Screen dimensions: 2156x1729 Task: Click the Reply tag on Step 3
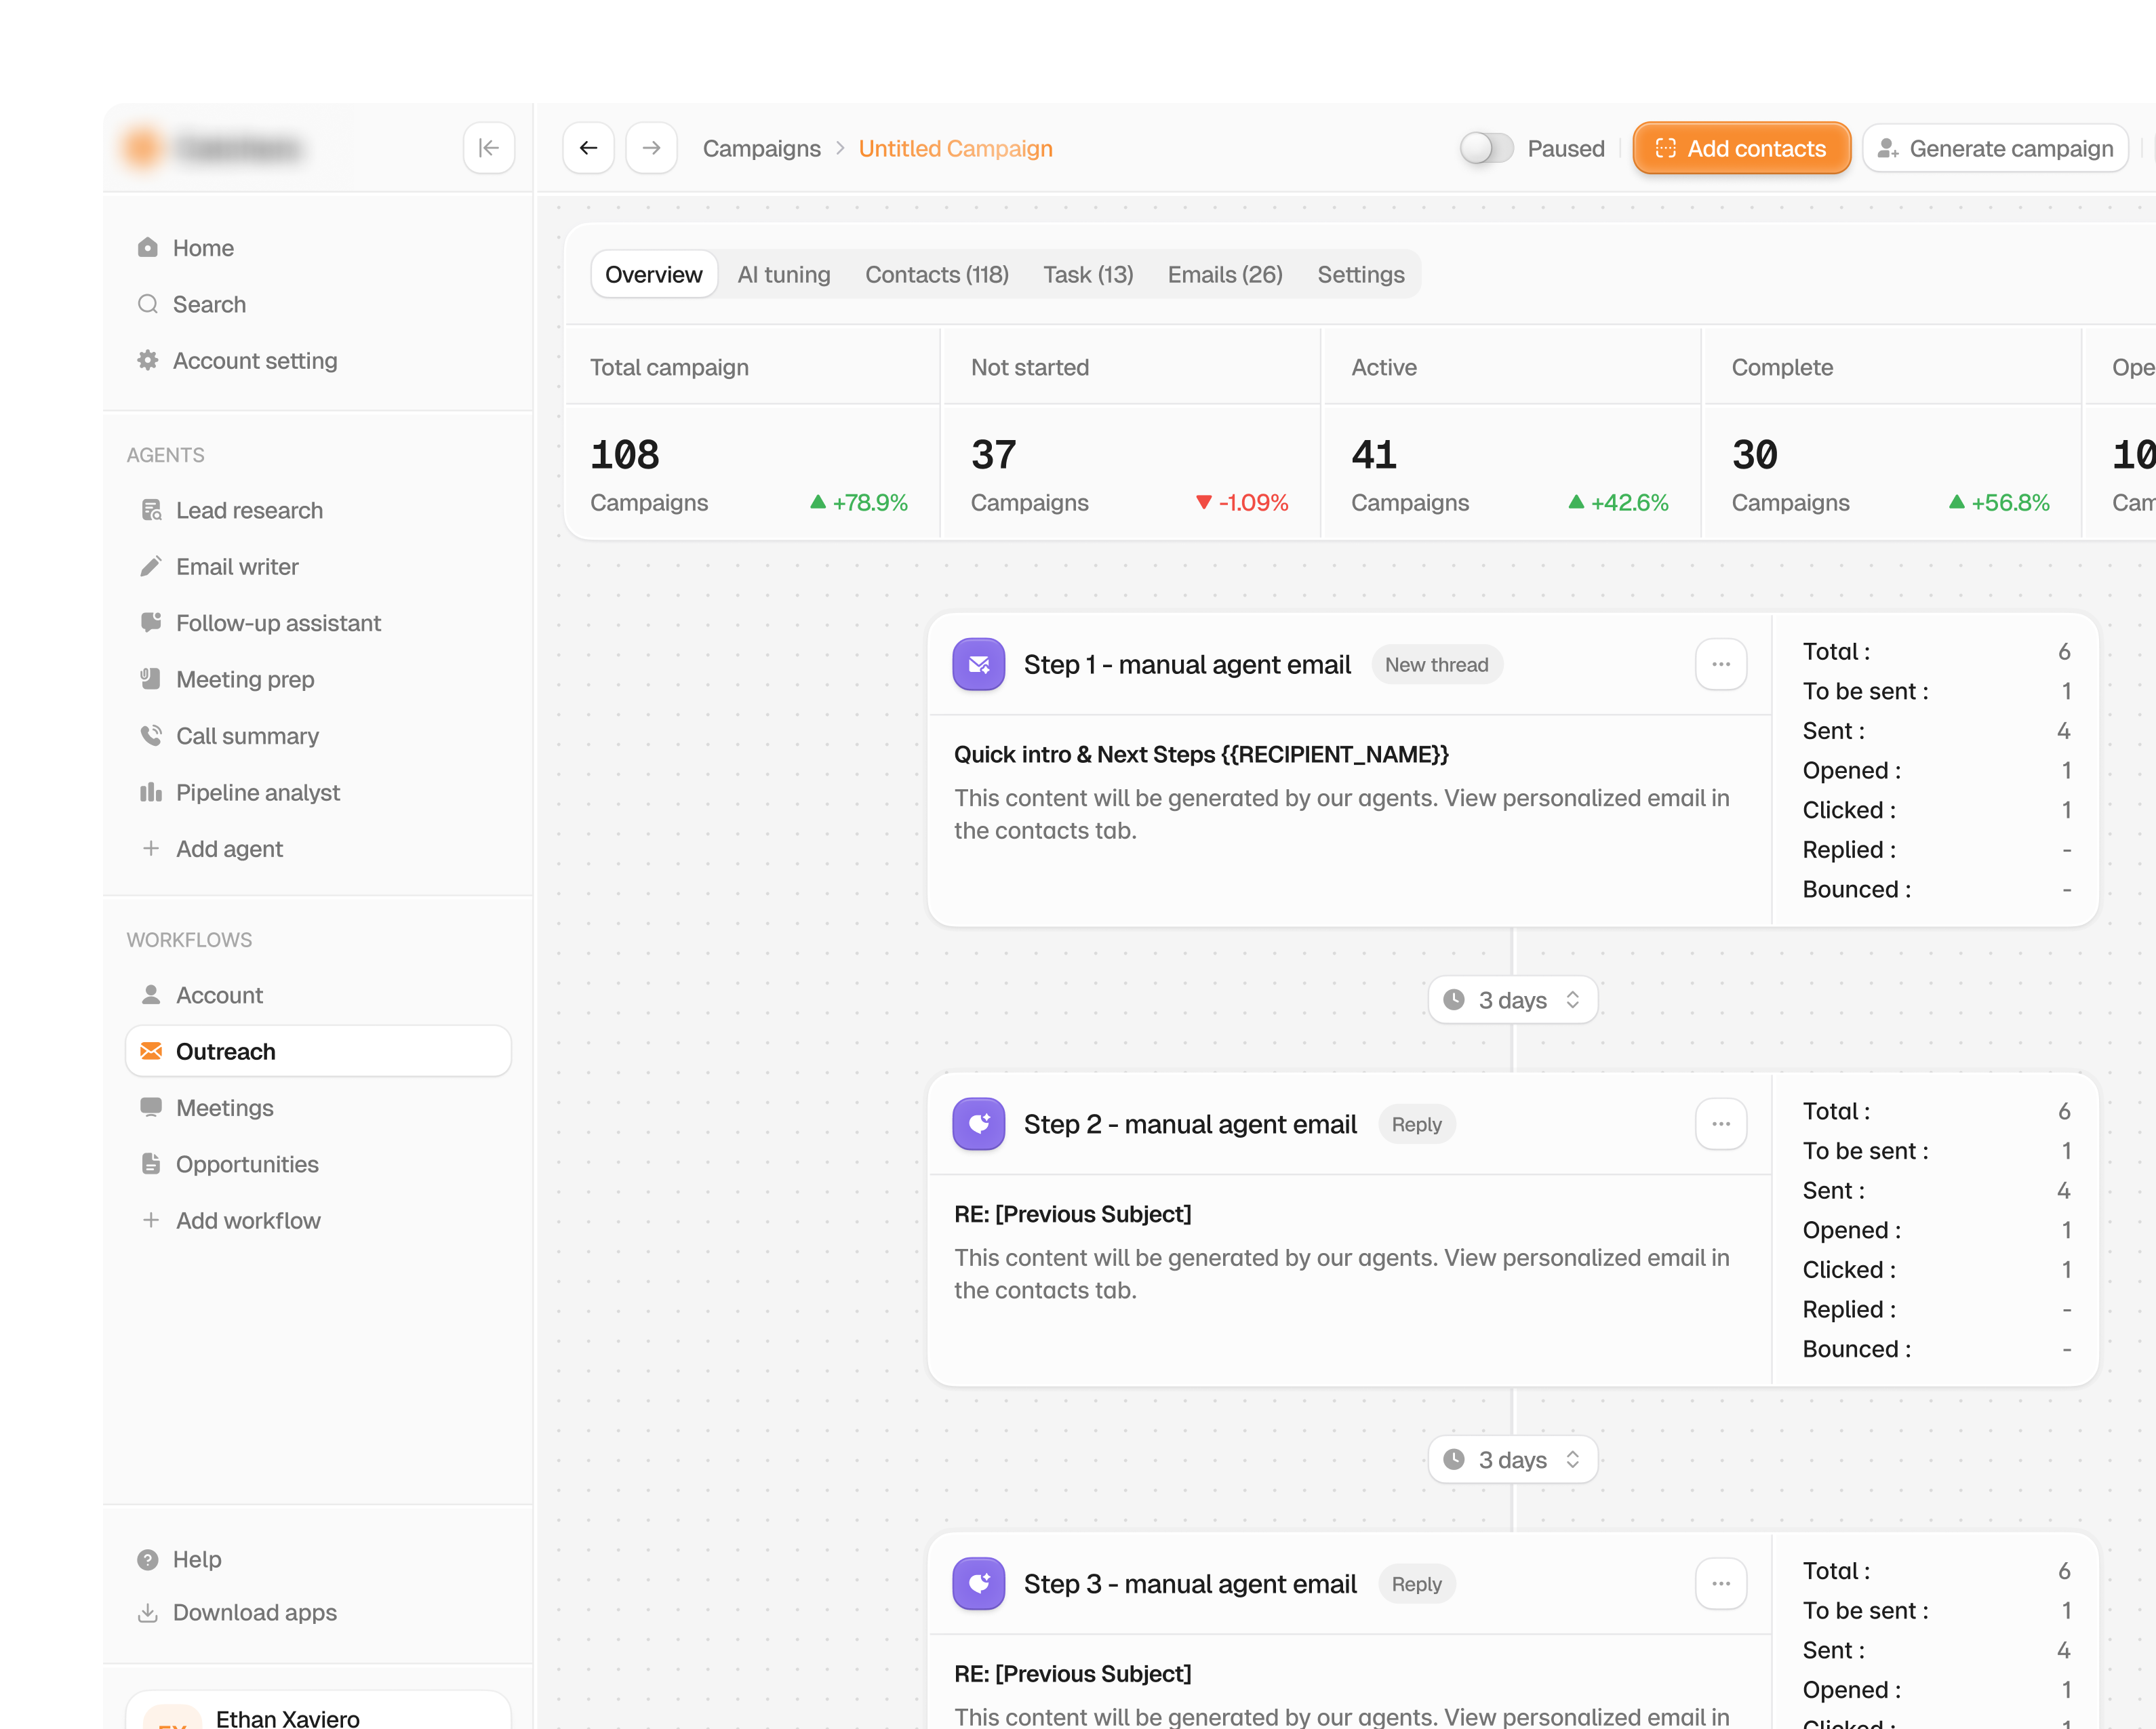click(1416, 1584)
